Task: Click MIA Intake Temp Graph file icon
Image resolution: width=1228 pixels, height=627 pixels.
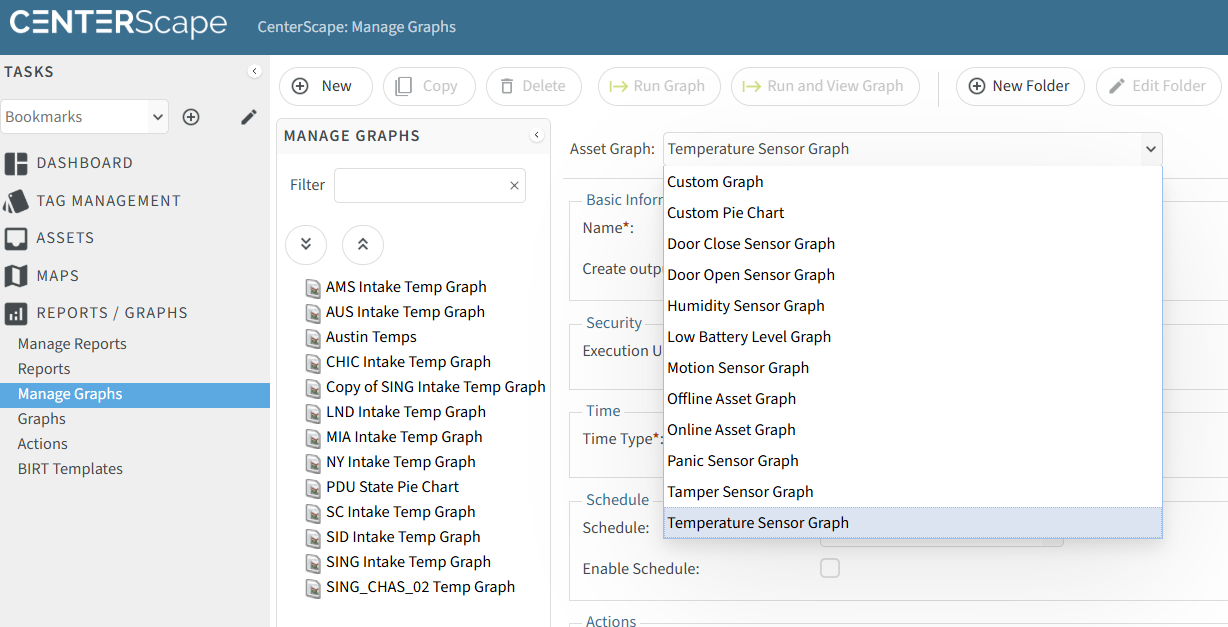Action: [313, 438]
